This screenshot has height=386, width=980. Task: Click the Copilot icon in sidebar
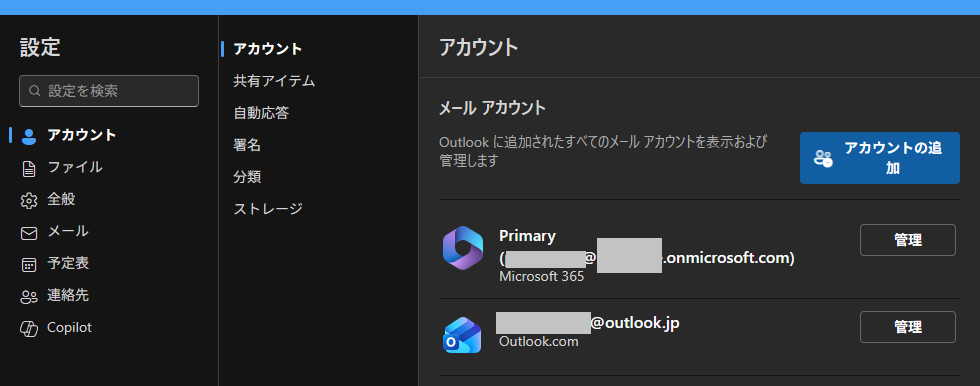click(x=29, y=328)
